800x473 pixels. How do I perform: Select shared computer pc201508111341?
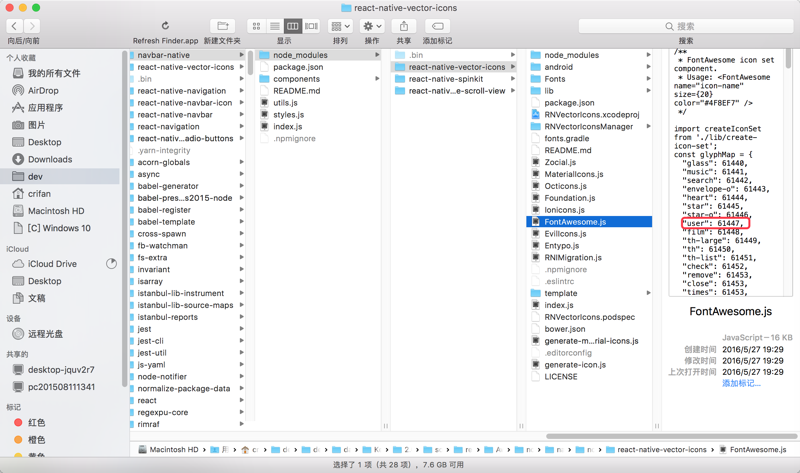coord(61,387)
